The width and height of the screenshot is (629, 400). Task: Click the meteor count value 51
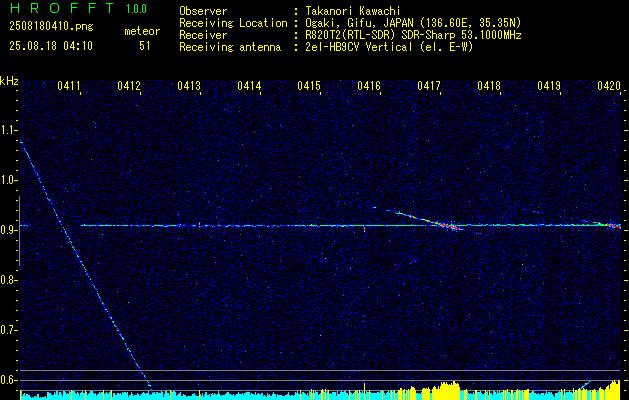[x=145, y=46]
